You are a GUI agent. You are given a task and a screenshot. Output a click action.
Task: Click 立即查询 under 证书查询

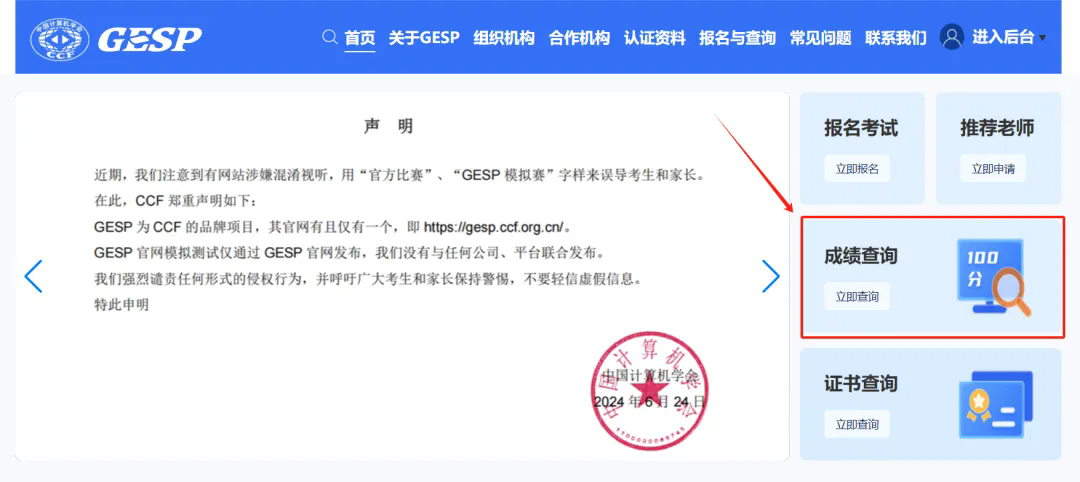[857, 424]
